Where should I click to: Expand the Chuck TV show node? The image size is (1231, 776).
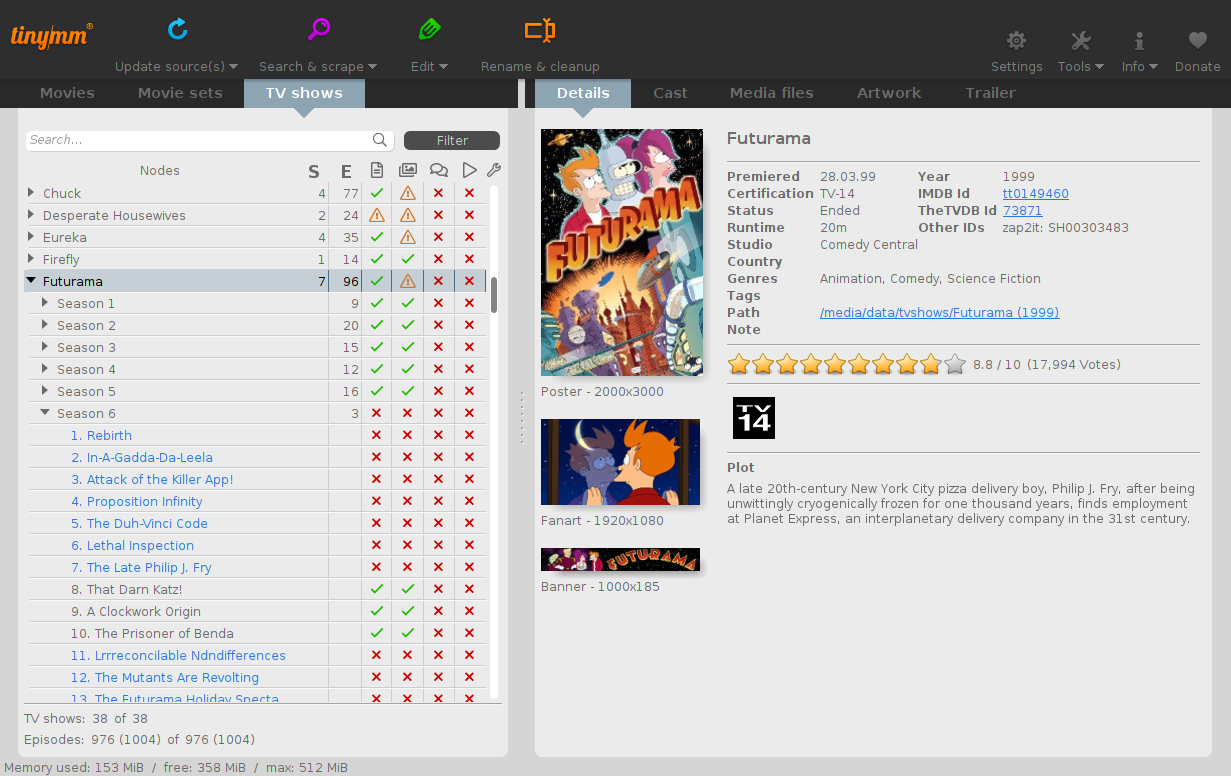click(x=31, y=193)
